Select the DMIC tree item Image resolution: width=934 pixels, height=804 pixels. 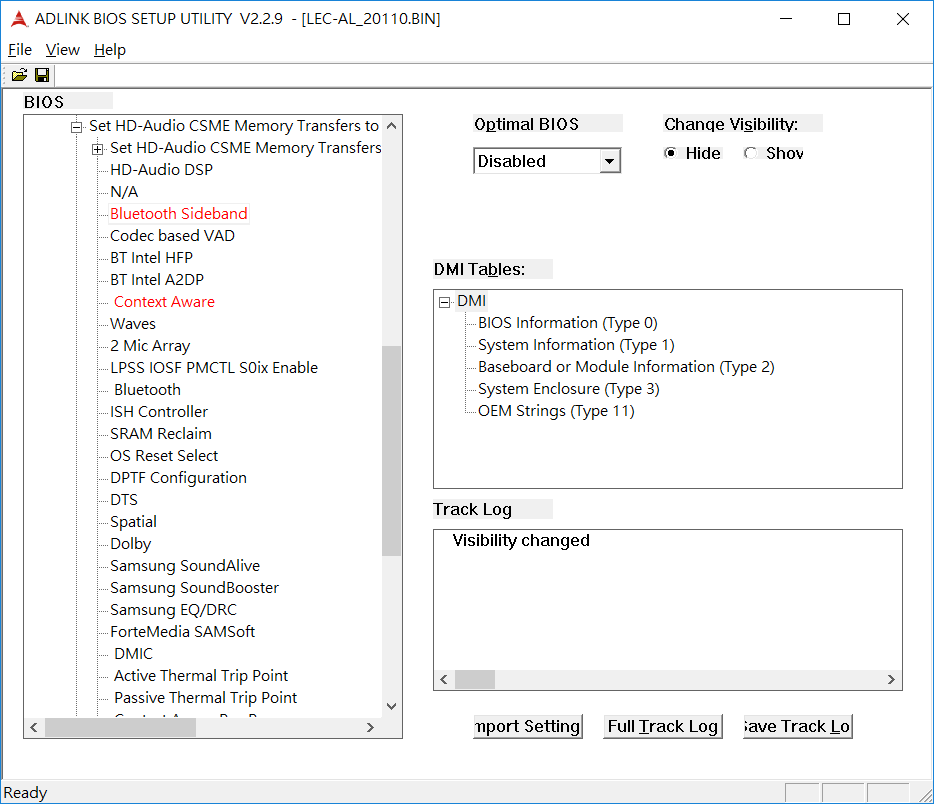pos(133,655)
